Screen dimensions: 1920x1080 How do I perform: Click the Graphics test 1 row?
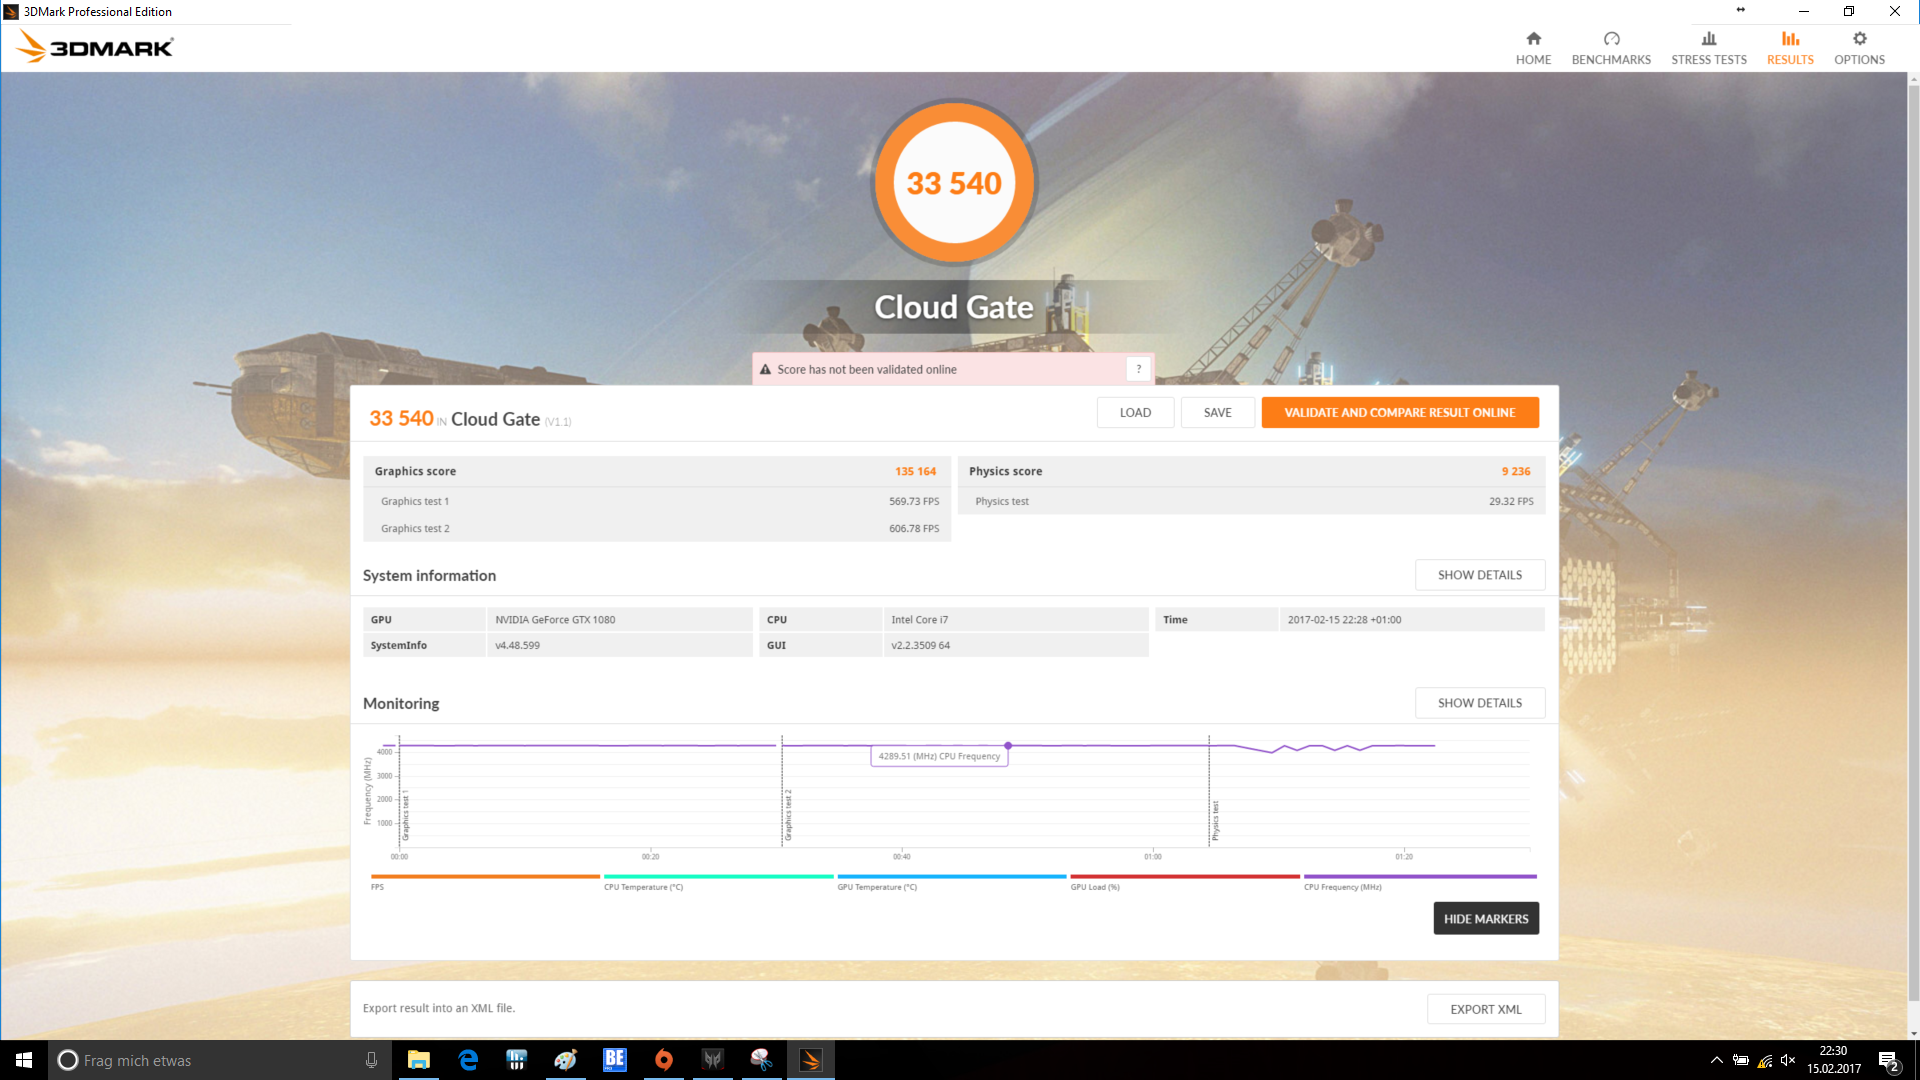pyautogui.click(x=657, y=501)
